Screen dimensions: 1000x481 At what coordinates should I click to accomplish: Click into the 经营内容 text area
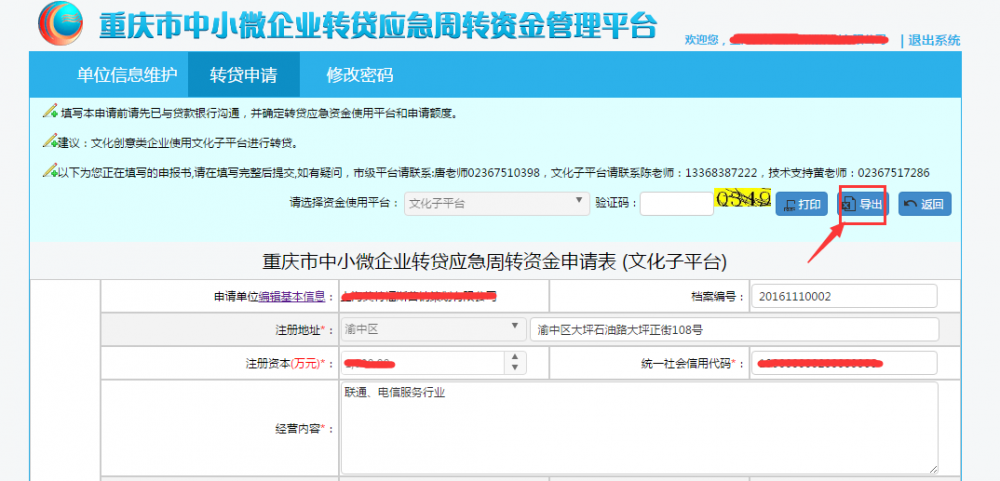pyautogui.click(x=638, y=427)
